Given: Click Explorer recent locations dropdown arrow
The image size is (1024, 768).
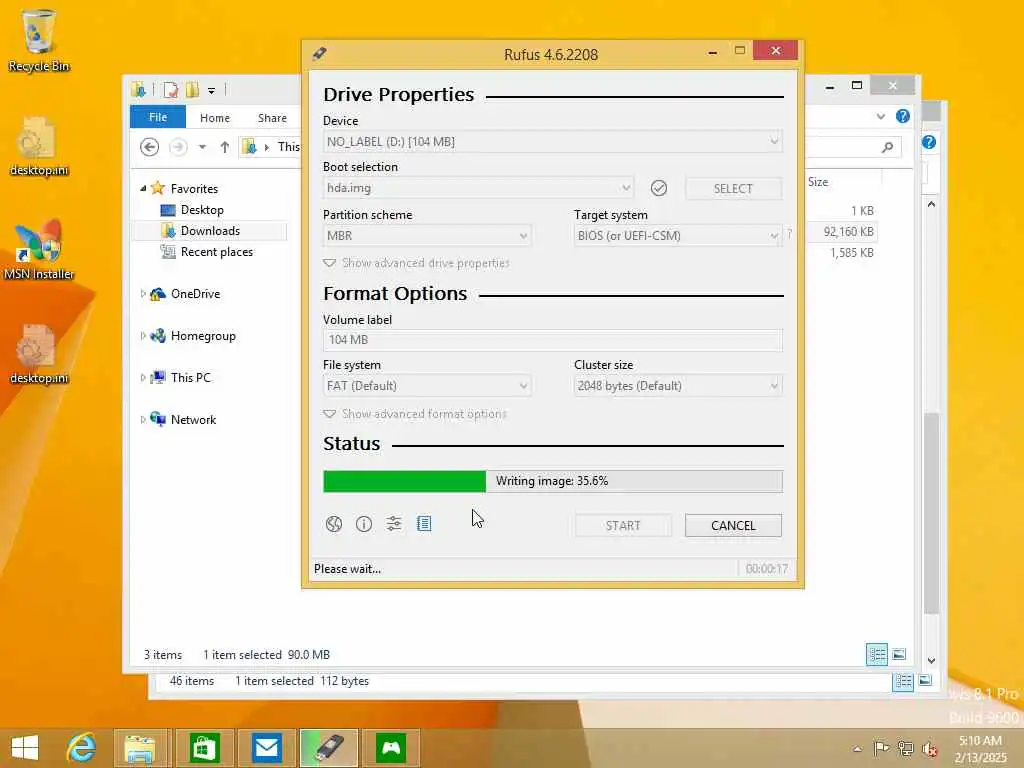Looking at the screenshot, I should 202,147.
